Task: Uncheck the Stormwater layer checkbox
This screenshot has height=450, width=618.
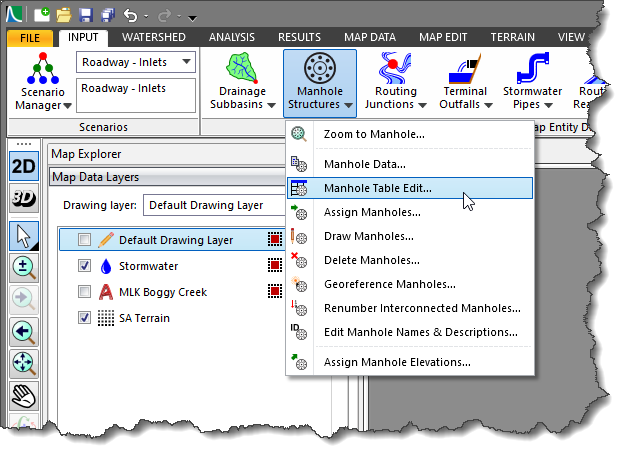Action: coord(85,266)
